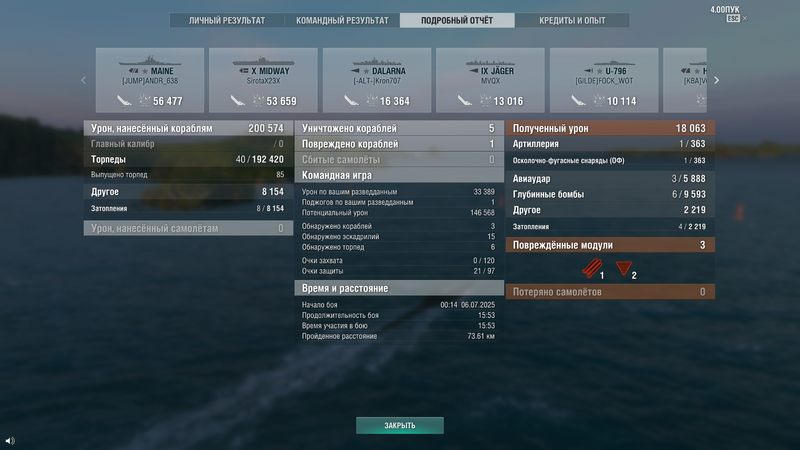Viewport: 800px width, 450px height.
Task: Select the Подробный отчёт tab
Action: tap(457, 20)
